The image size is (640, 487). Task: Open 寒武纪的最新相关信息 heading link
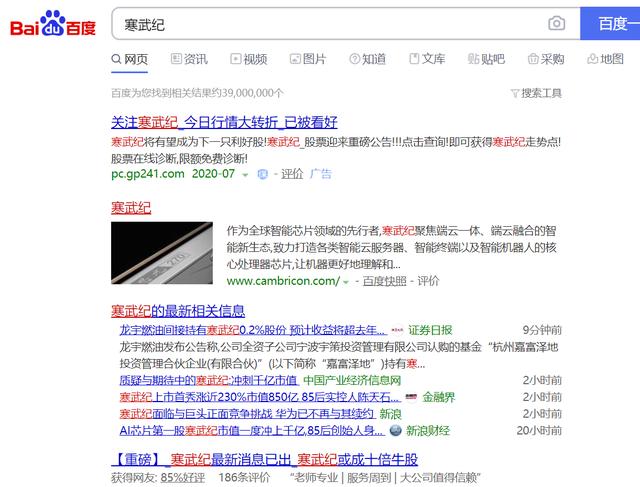click(x=178, y=311)
